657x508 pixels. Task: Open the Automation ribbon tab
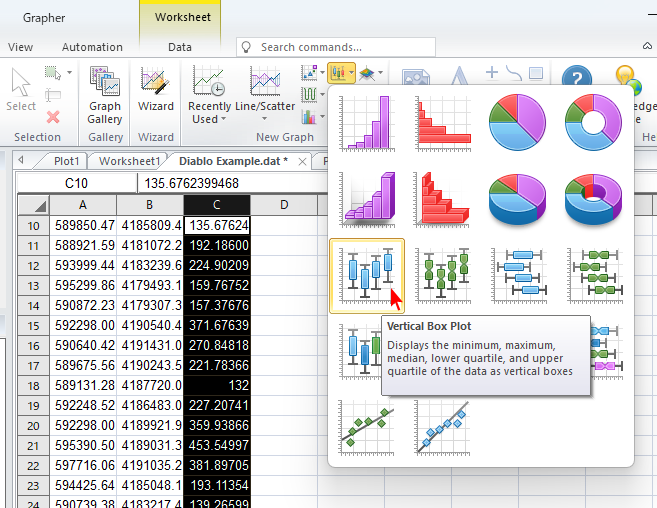(92, 47)
